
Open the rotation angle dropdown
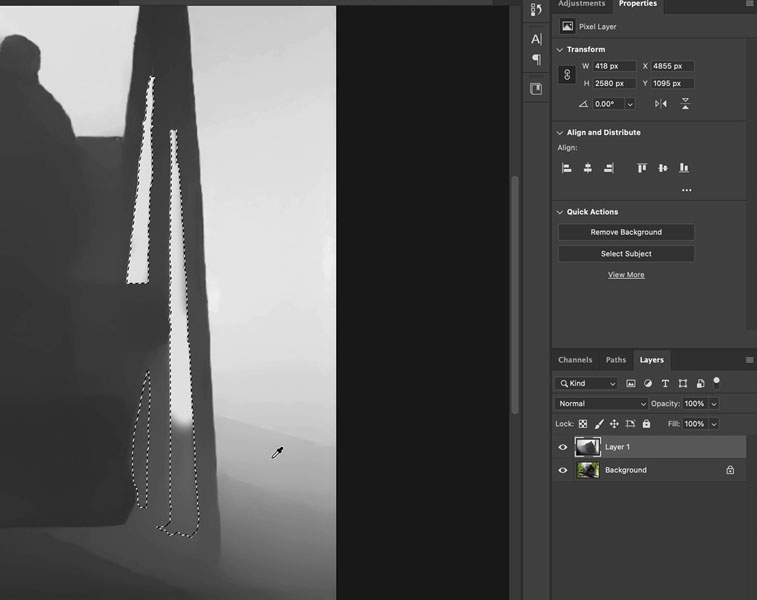click(630, 104)
